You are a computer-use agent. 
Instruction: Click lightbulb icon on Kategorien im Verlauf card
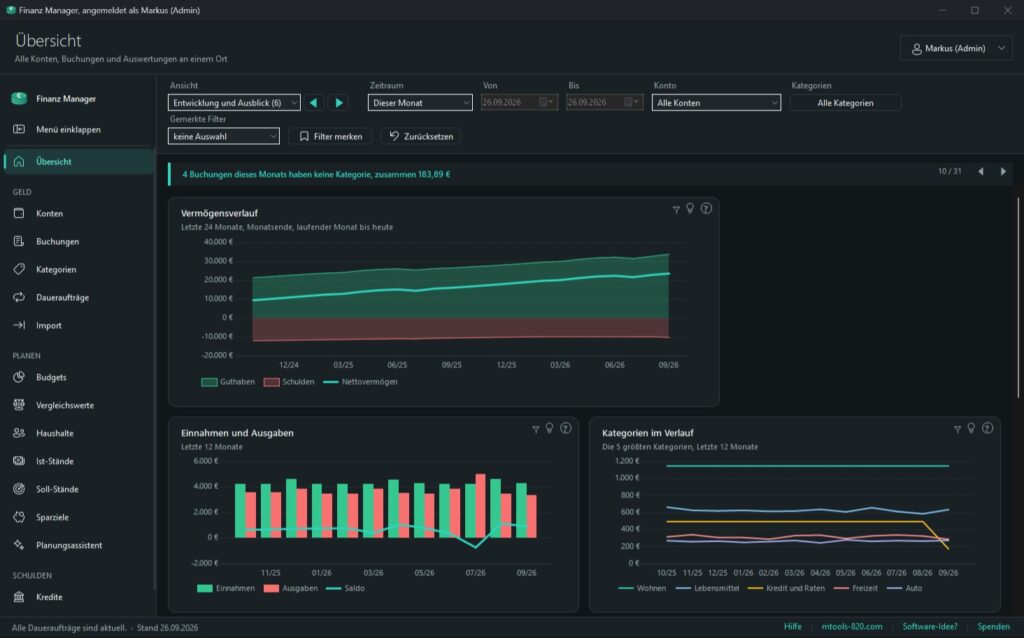click(x=971, y=428)
